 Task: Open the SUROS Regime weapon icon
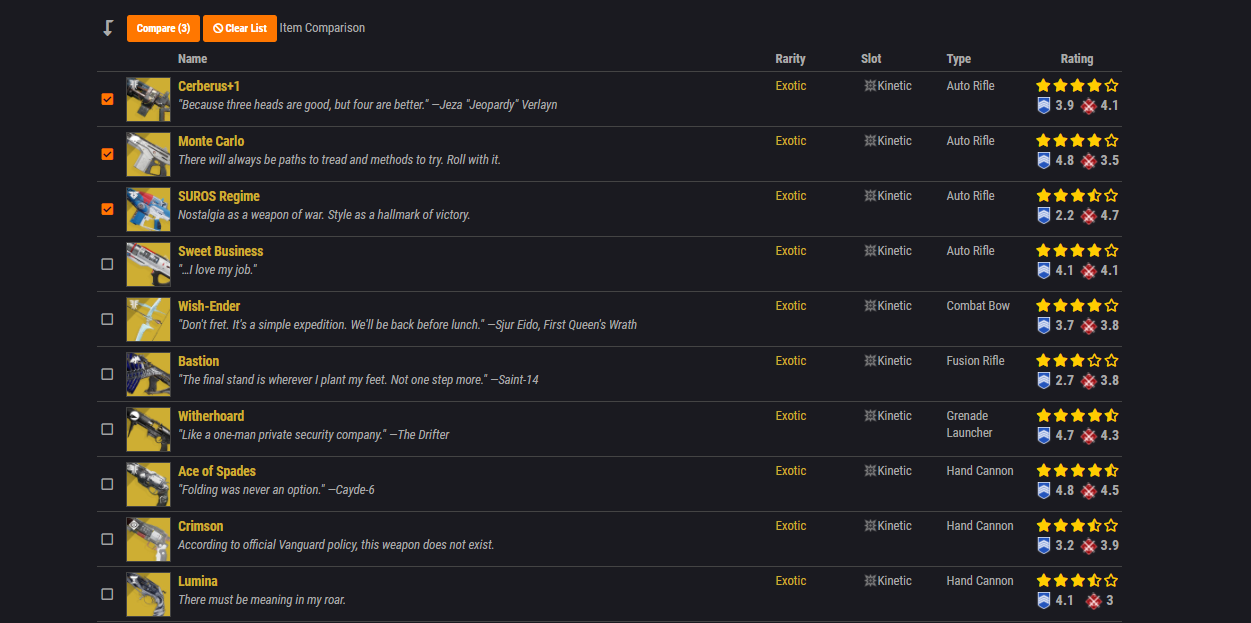[148, 209]
